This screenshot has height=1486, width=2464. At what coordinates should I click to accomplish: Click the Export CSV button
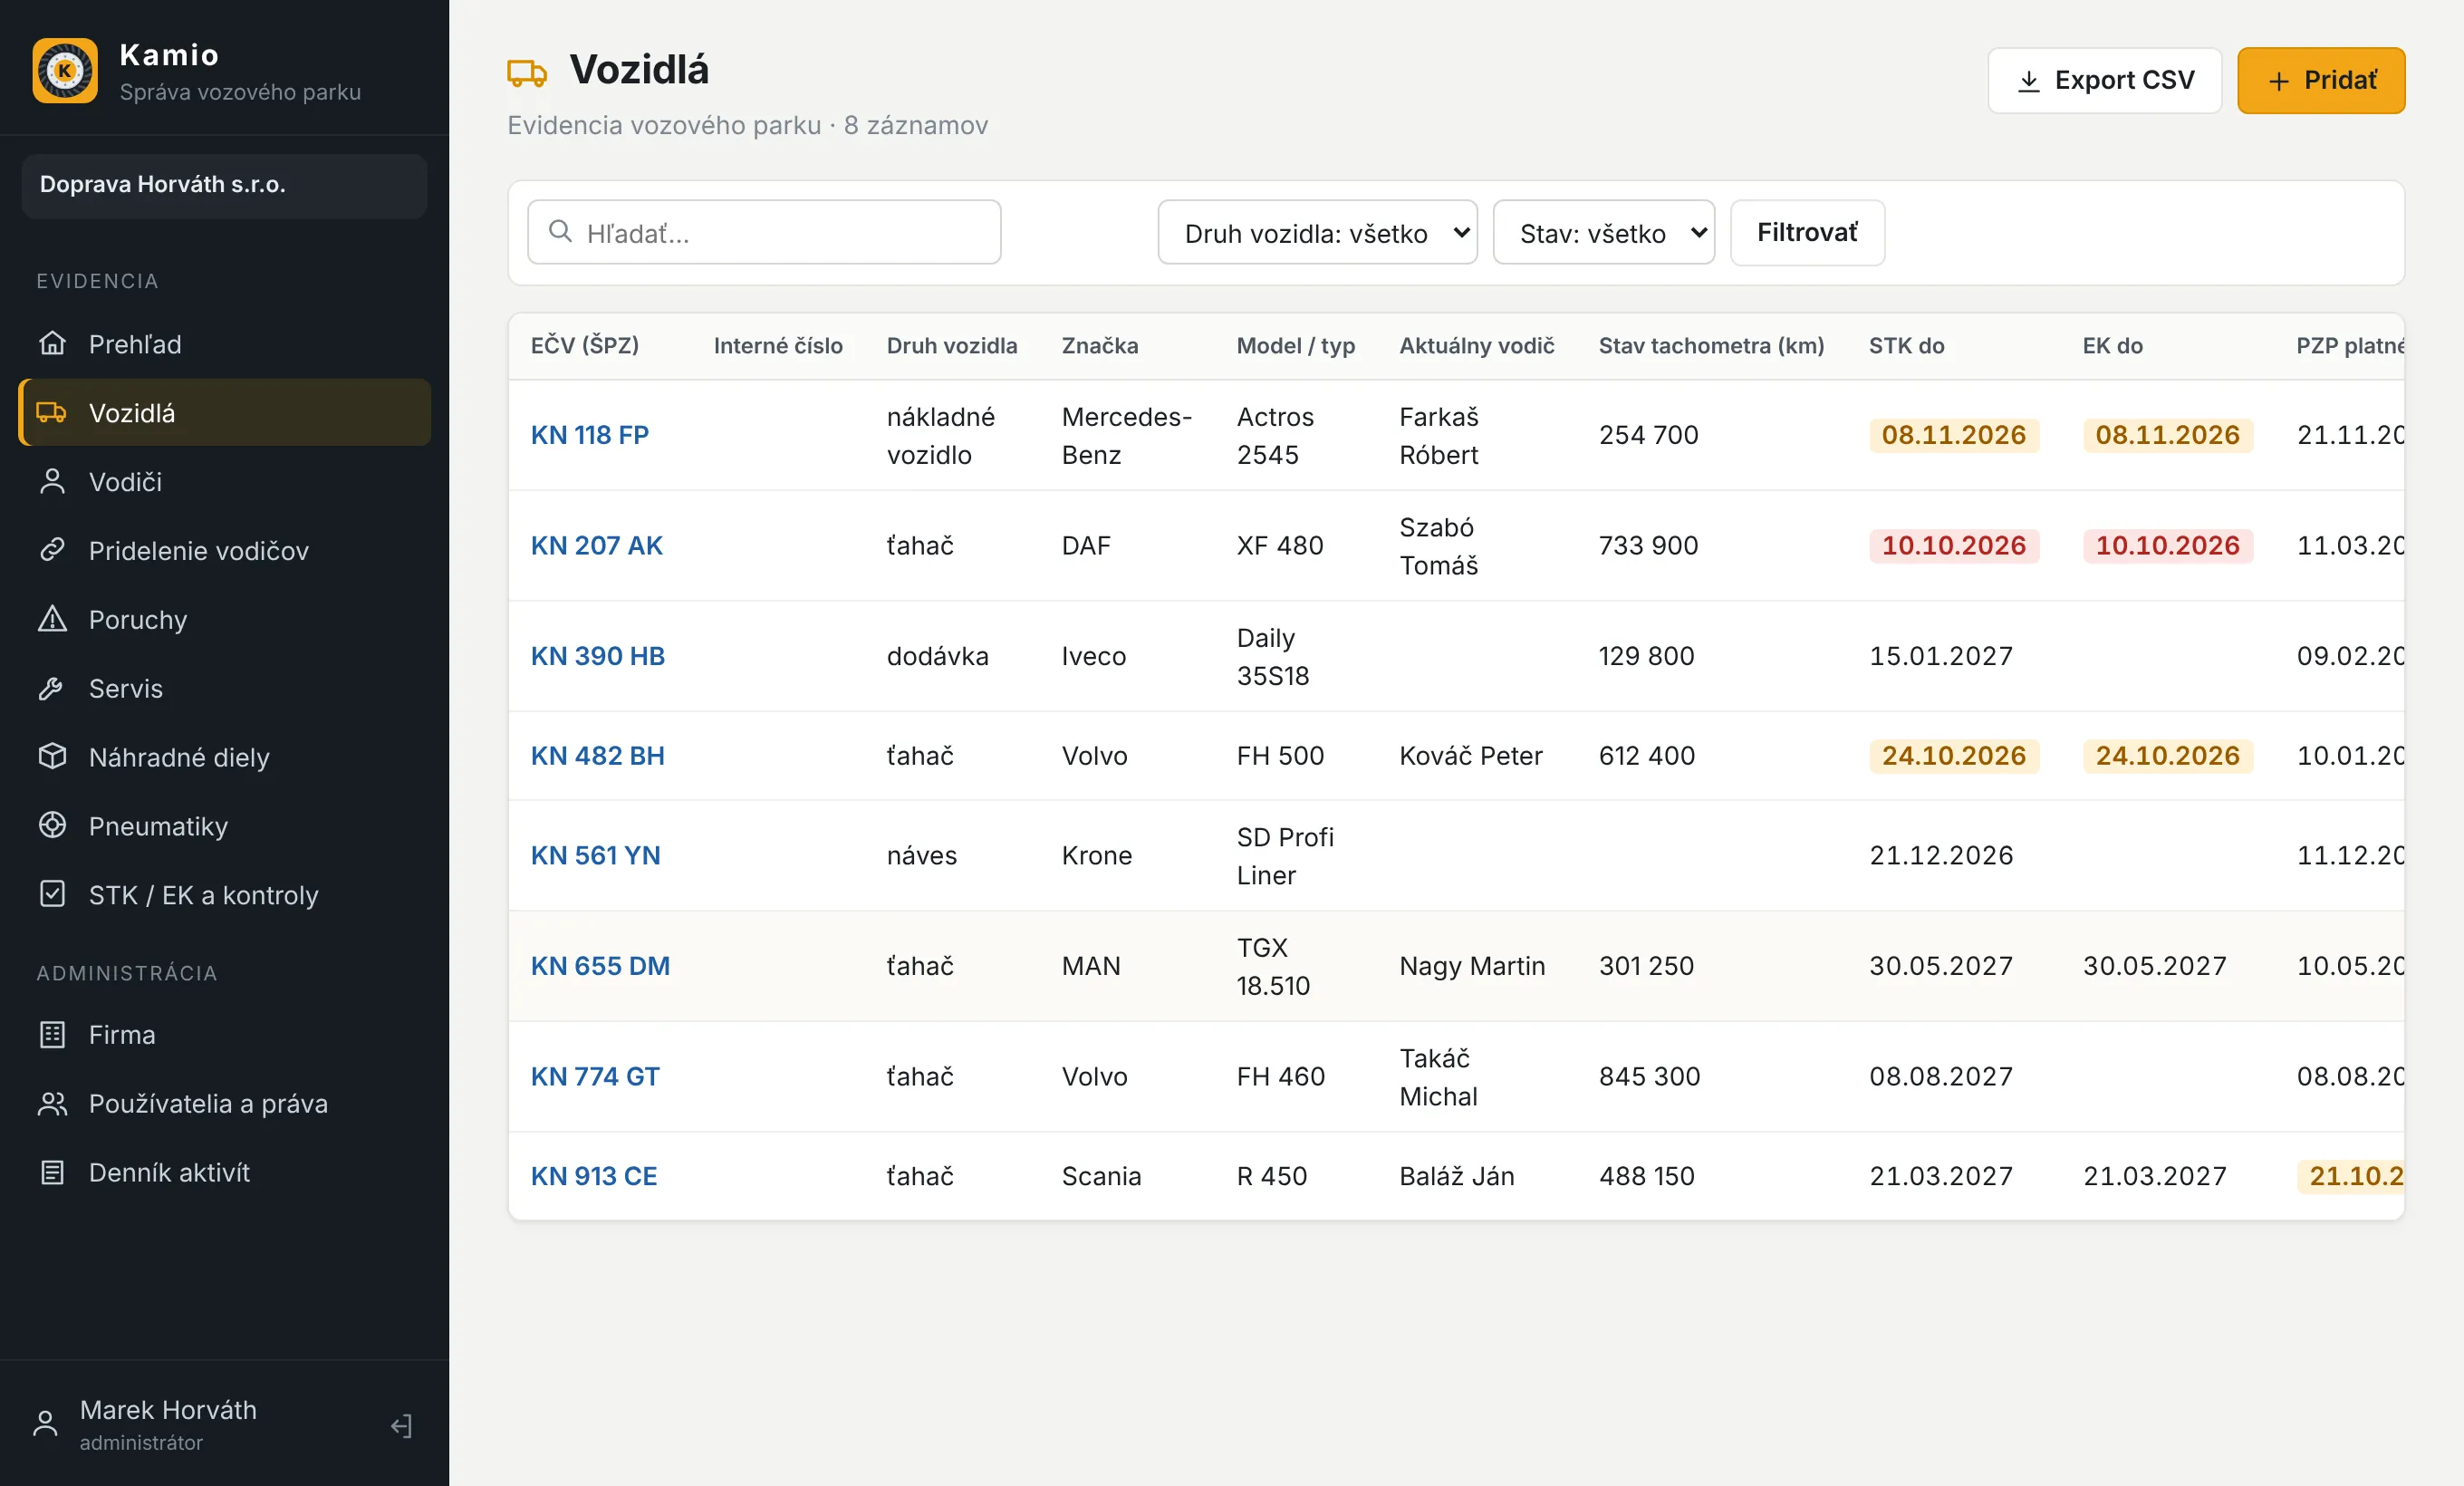[x=2104, y=80]
